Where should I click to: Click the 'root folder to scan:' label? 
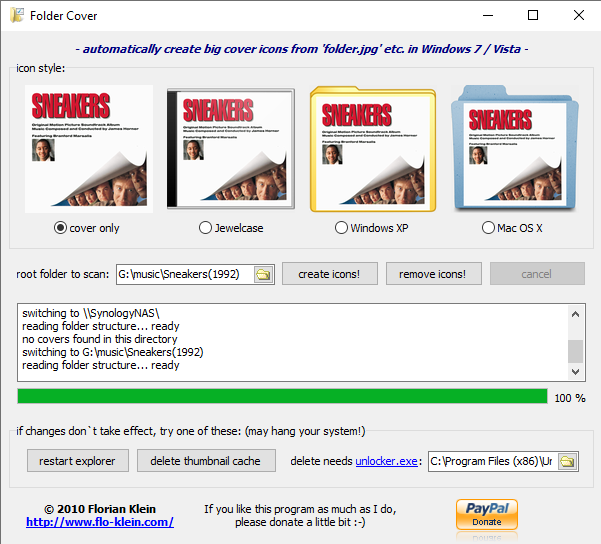pos(62,274)
